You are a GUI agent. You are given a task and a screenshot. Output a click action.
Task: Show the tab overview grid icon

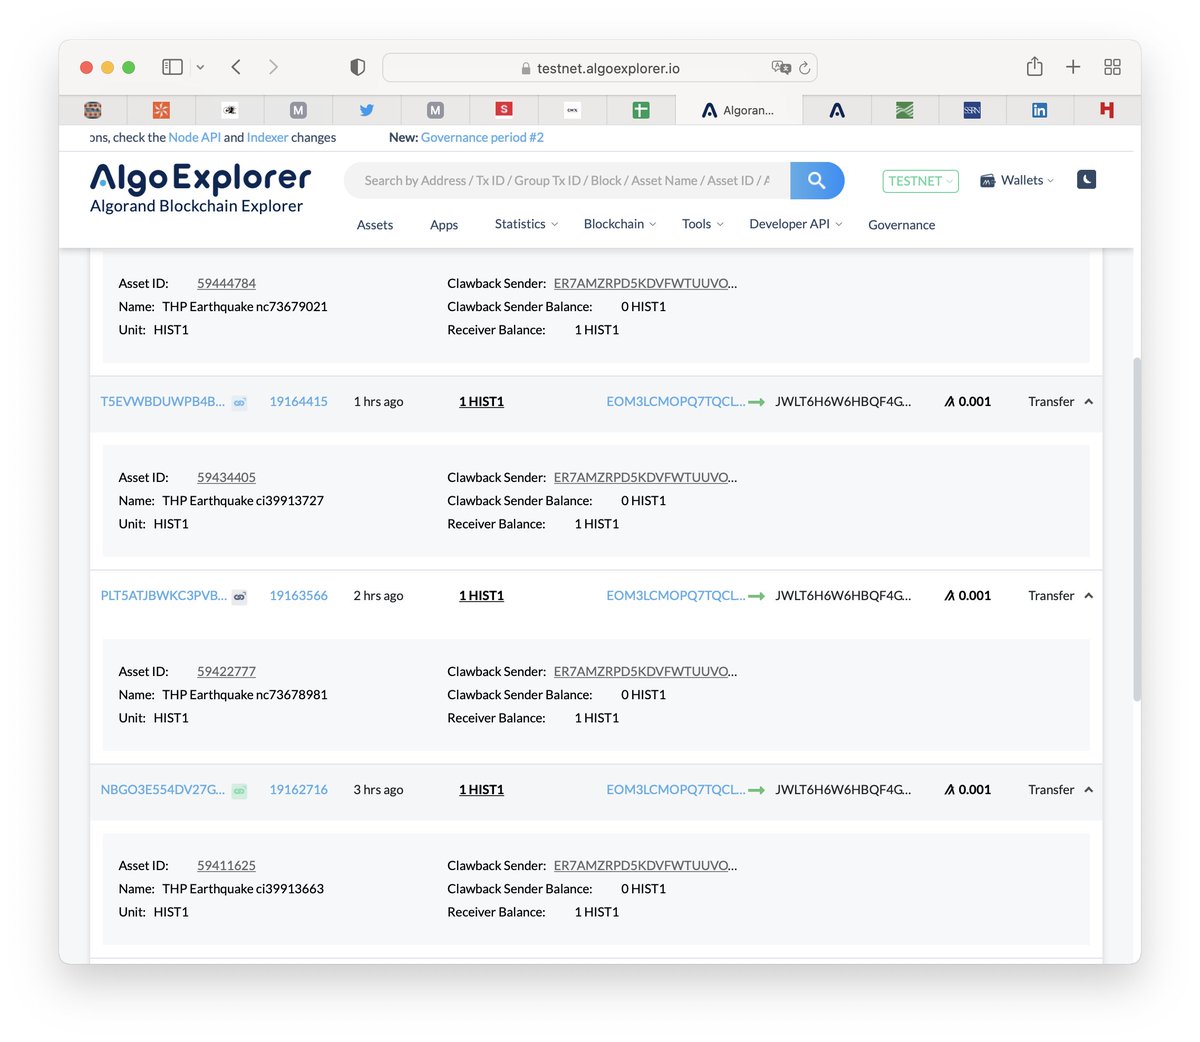(x=1112, y=67)
